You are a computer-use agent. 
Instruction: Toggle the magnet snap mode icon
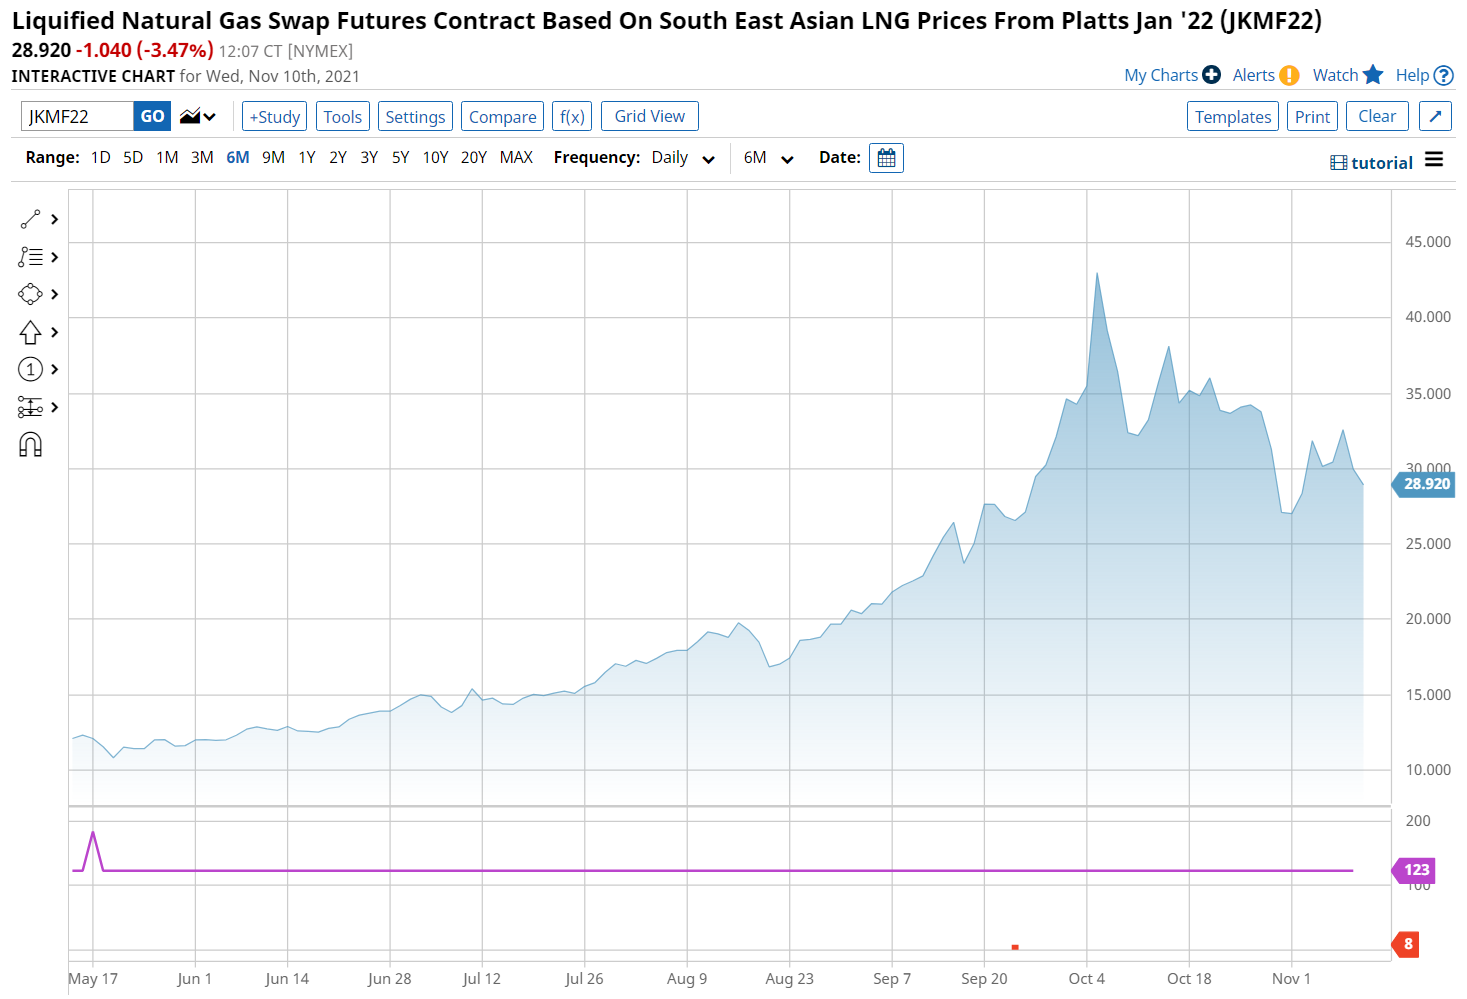[x=31, y=445]
